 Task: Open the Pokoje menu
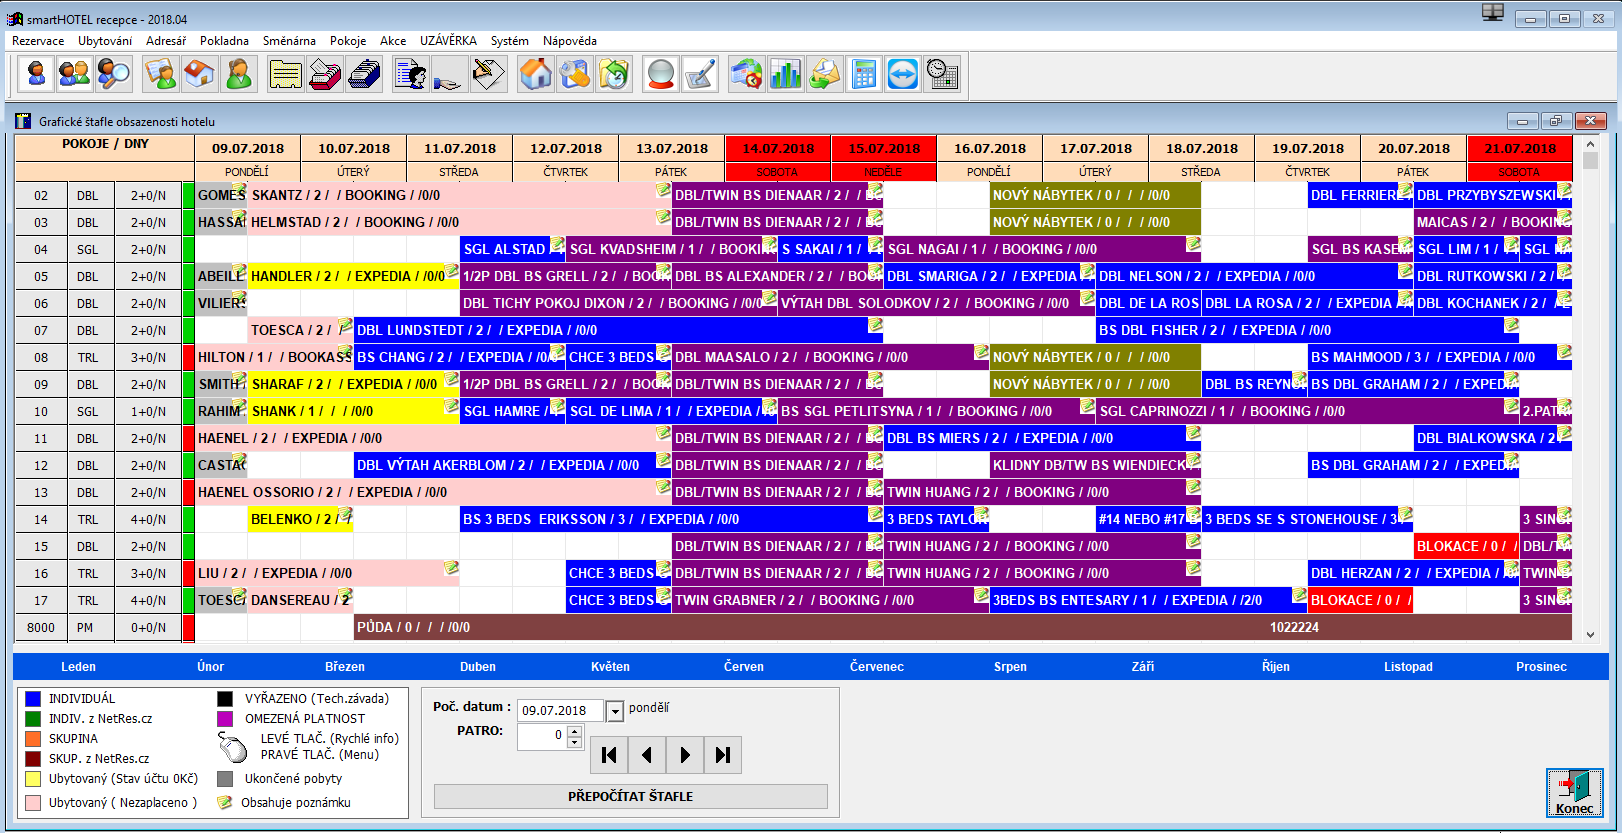348,41
